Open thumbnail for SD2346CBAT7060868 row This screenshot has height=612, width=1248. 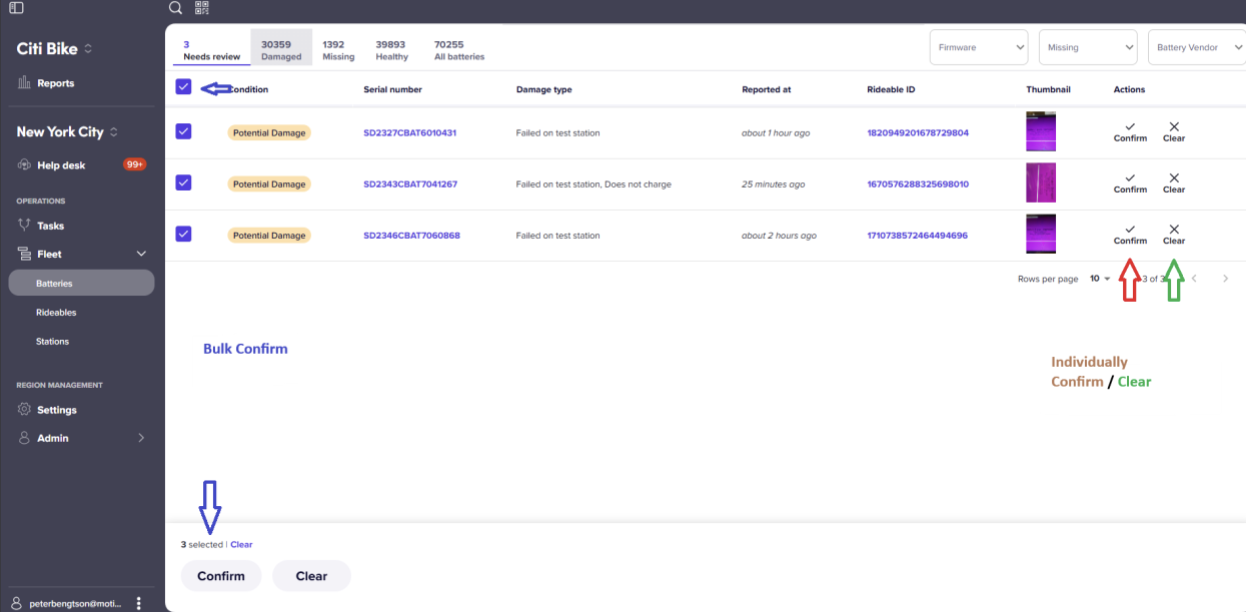(1041, 234)
